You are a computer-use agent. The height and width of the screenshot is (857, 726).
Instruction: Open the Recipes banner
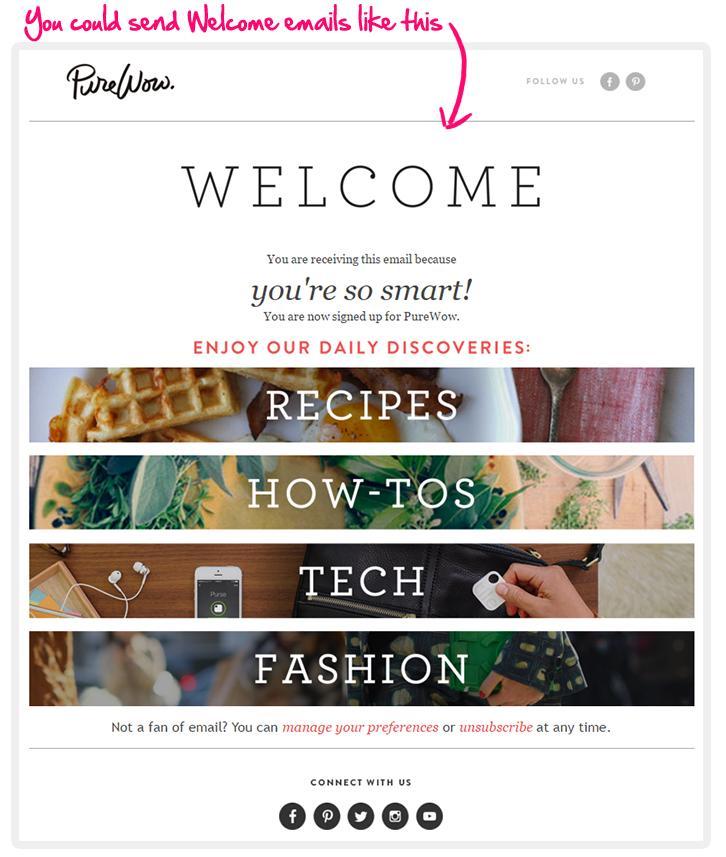point(362,404)
